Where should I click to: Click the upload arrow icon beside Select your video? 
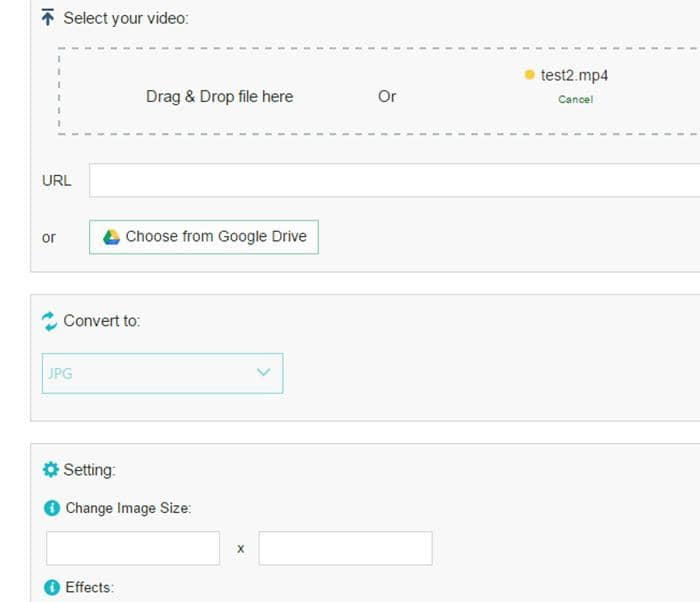(47, 17)
